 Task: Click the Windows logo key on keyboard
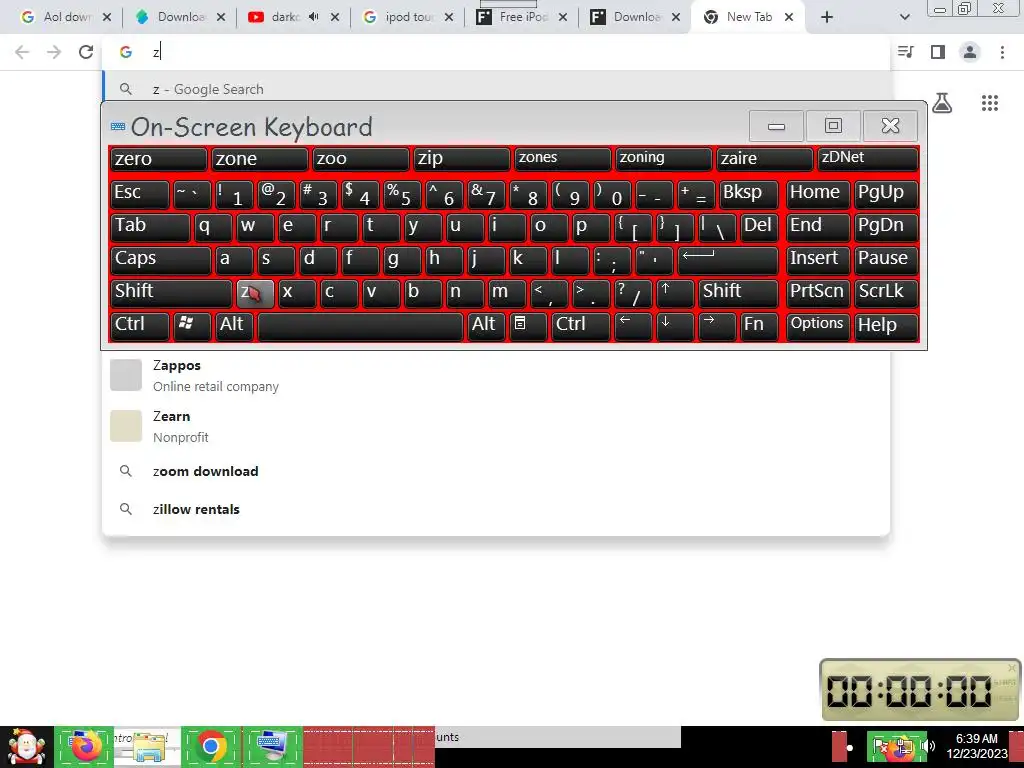pyautogui.click(x=192, y=325)
